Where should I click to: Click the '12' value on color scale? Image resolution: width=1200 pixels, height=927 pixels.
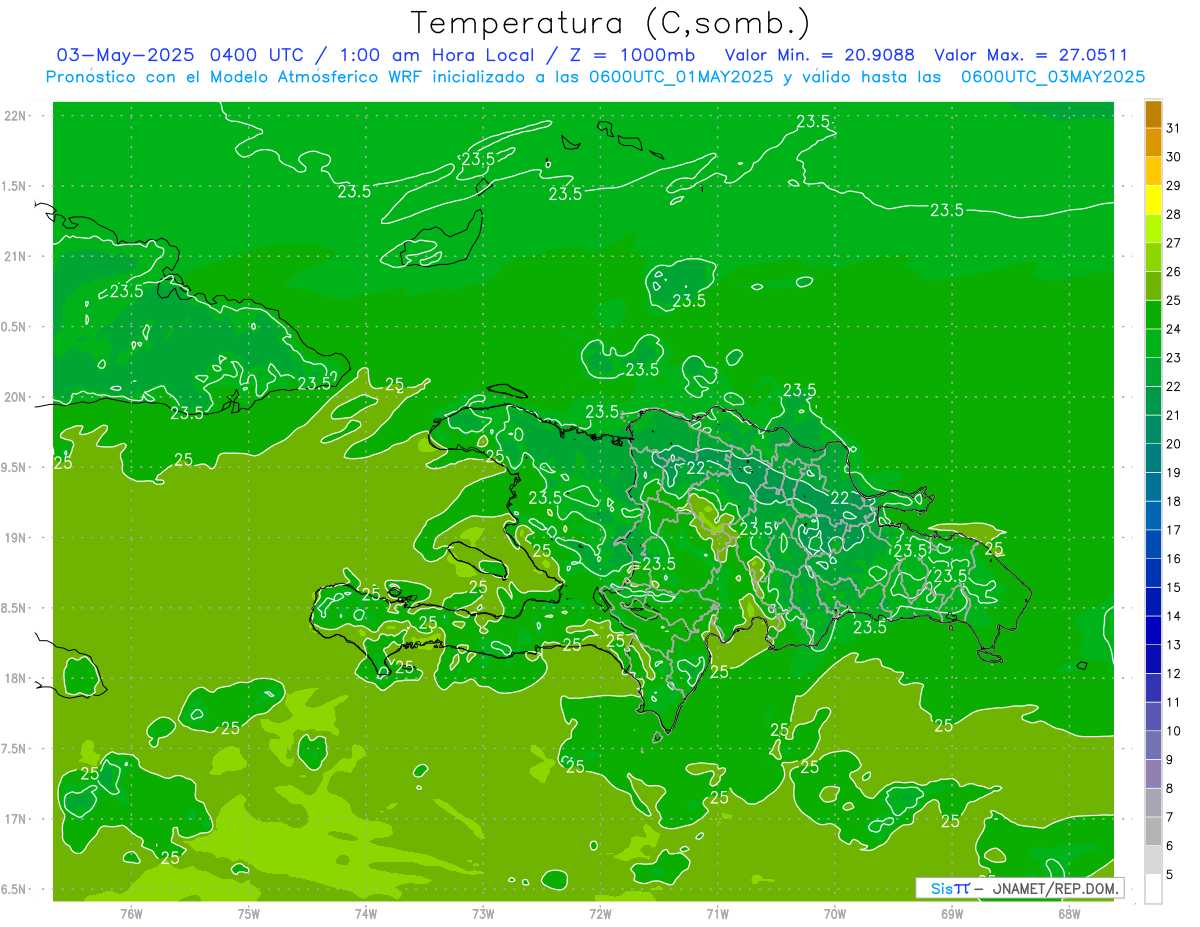coord(1174,674)
